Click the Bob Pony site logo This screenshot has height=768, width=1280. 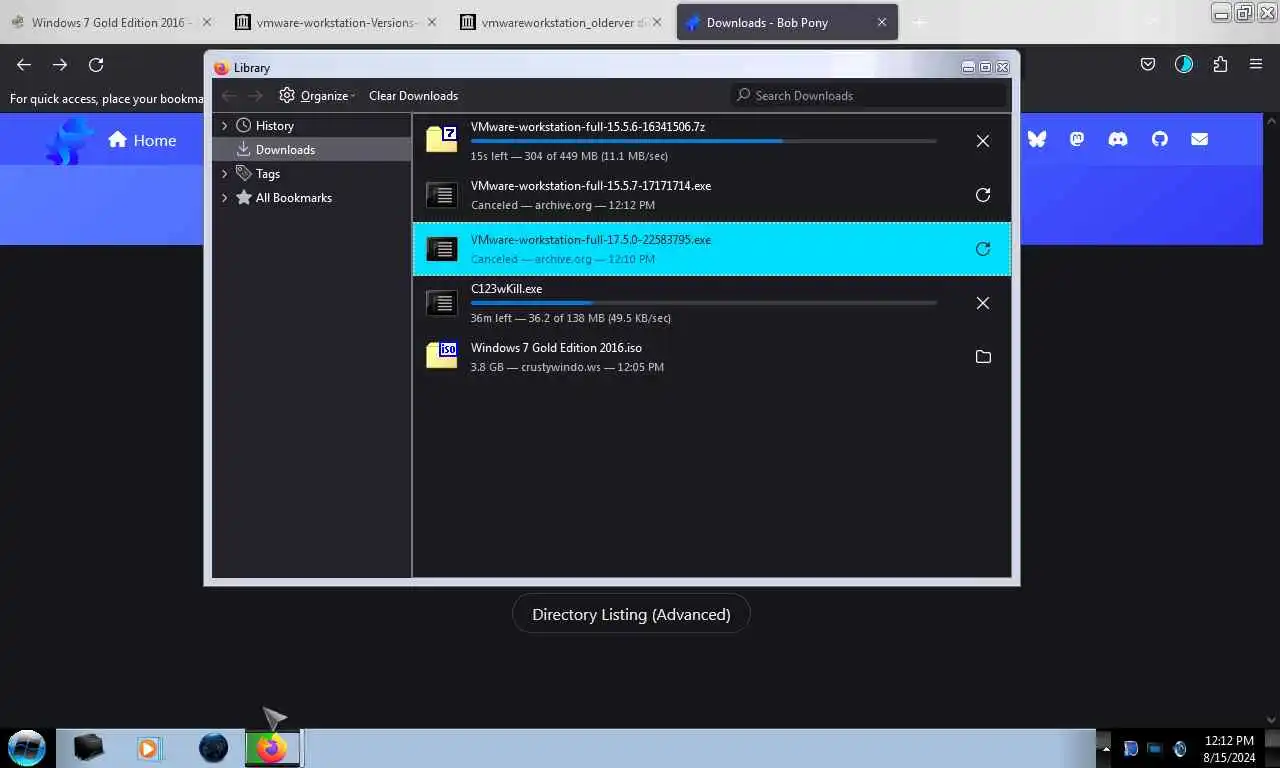pyautogui.click(x=69, y=140)
